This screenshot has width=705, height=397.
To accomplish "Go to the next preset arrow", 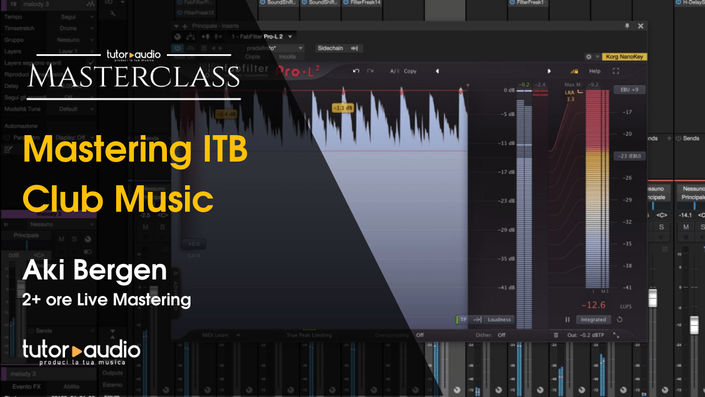I will click(549, 71).
